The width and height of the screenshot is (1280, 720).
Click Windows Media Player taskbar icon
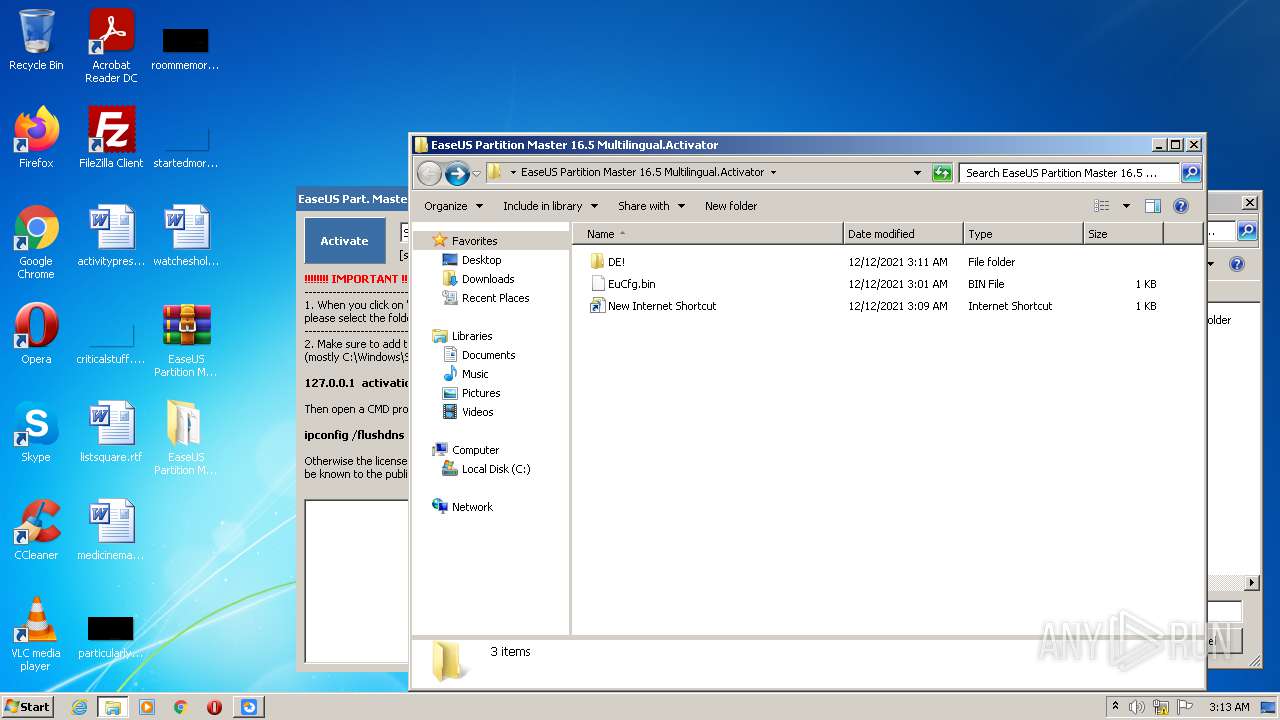click(147, 707)
